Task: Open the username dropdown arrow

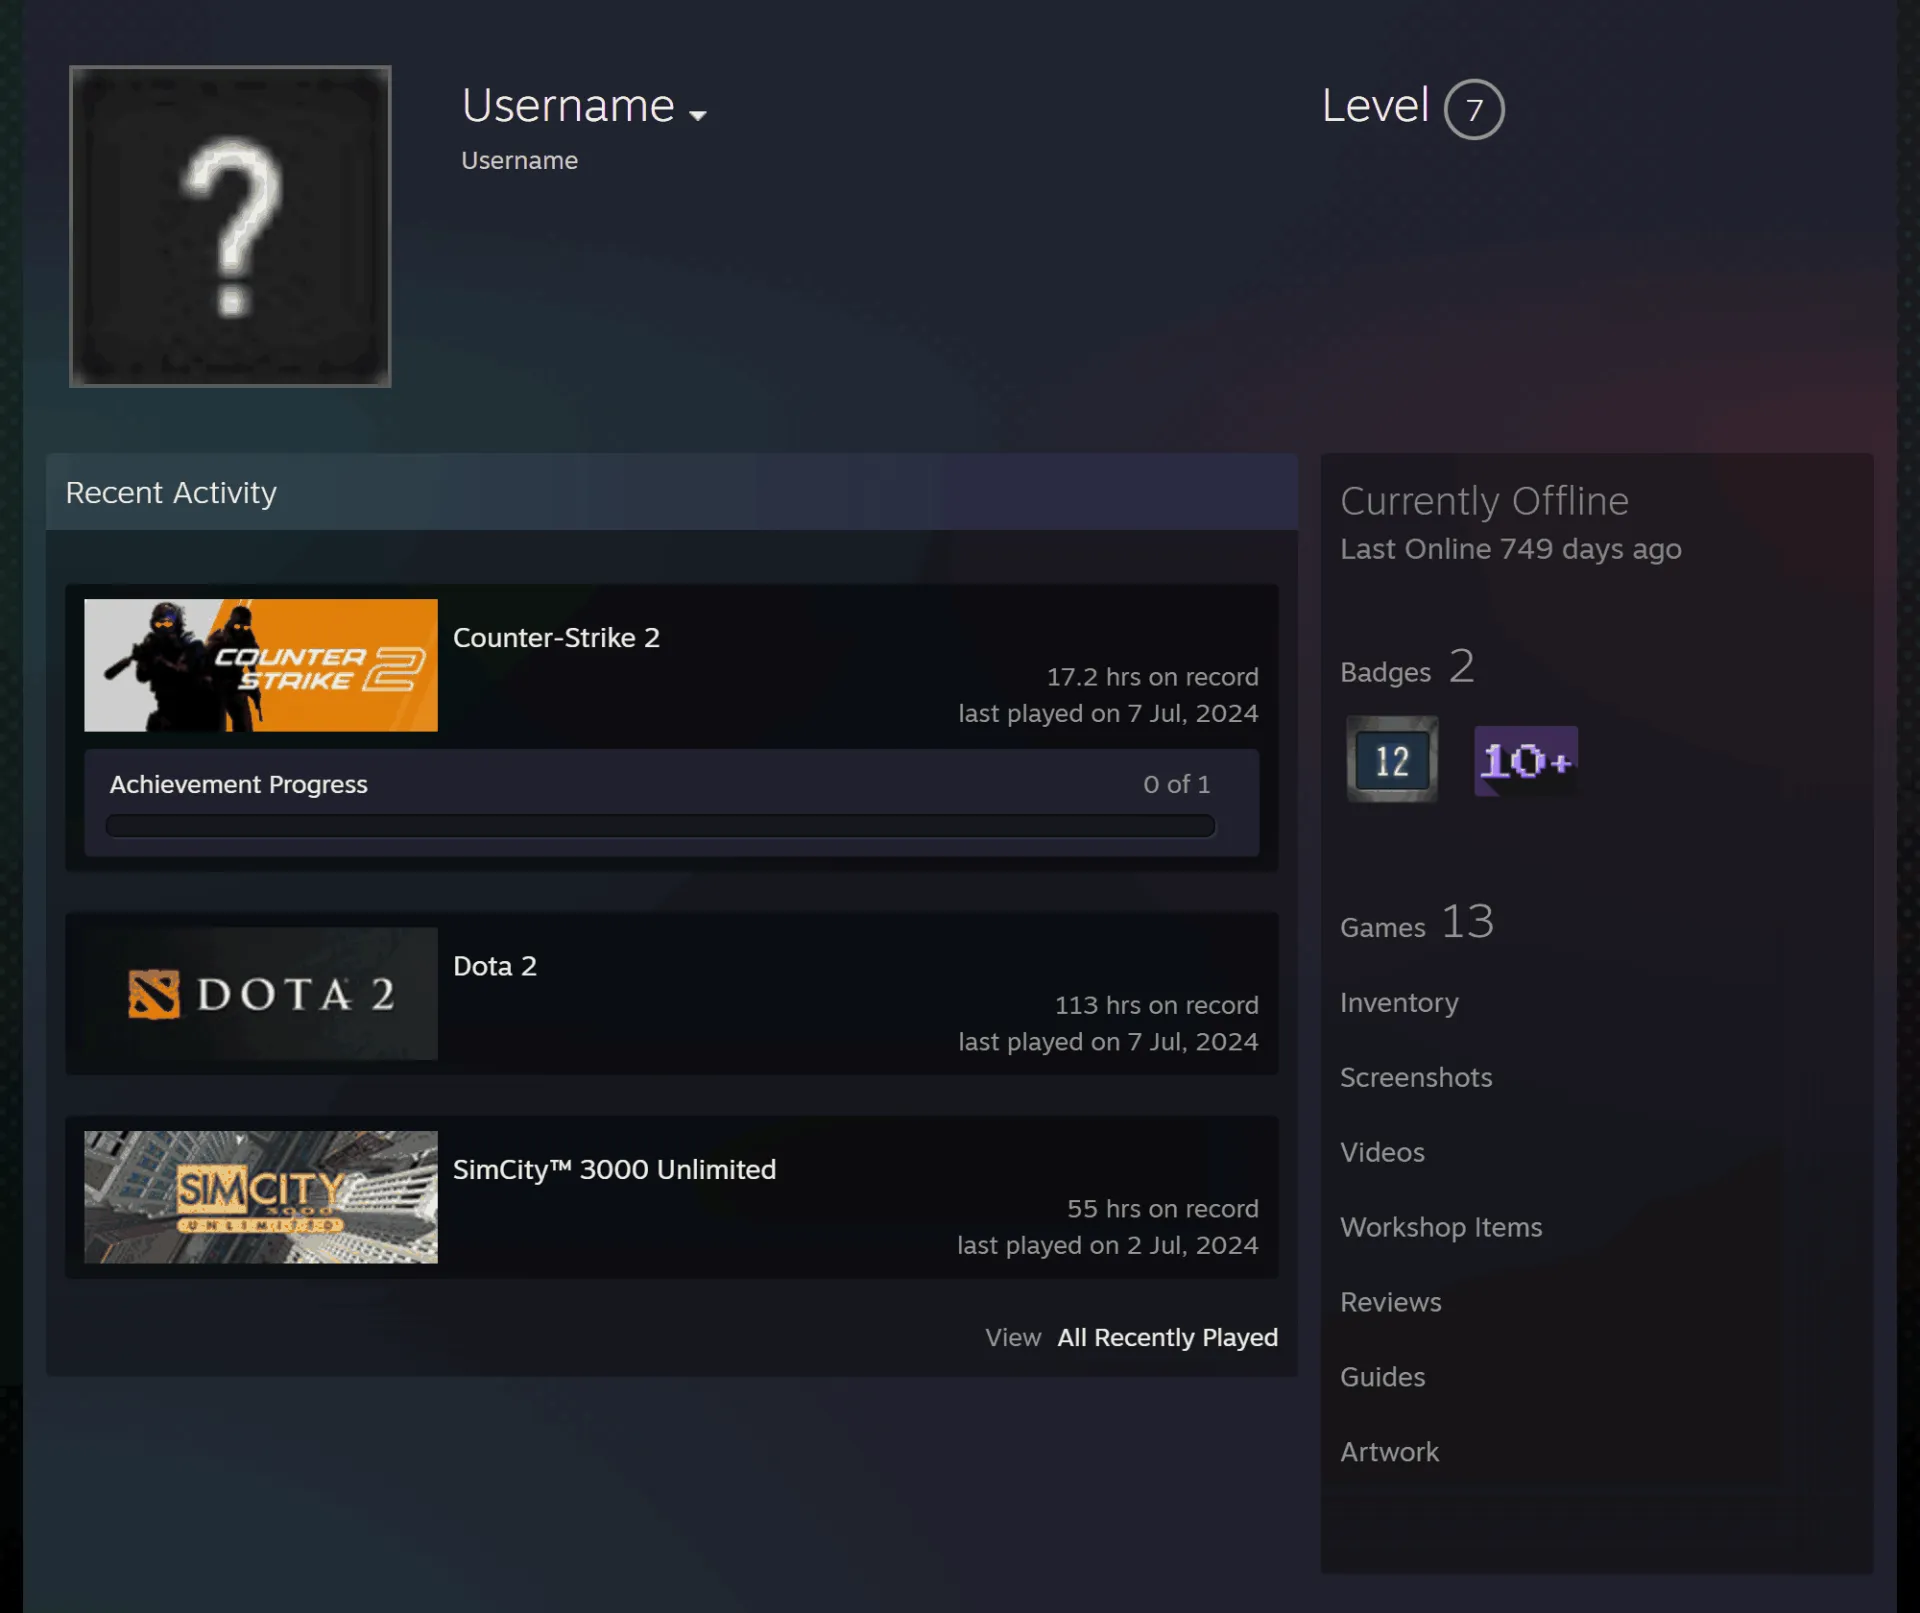Action: click(x=698, y=115)
